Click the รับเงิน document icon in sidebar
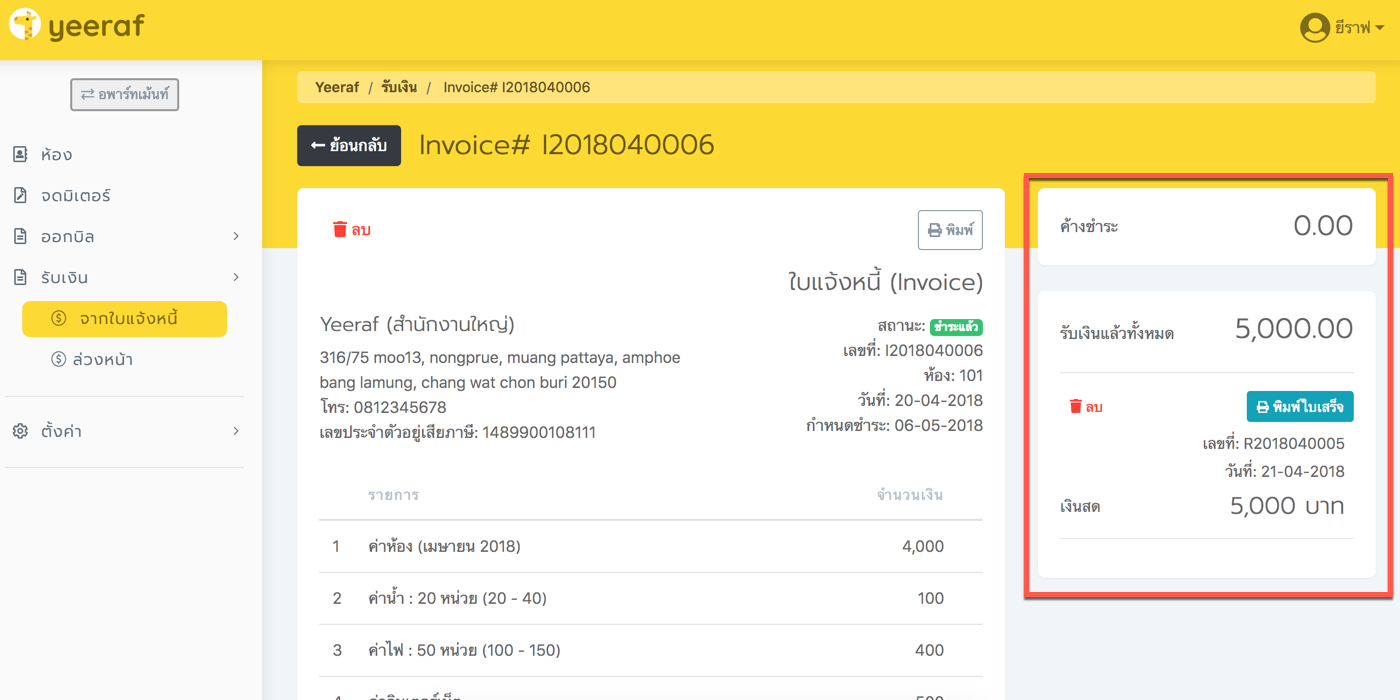 click(20, 277)
